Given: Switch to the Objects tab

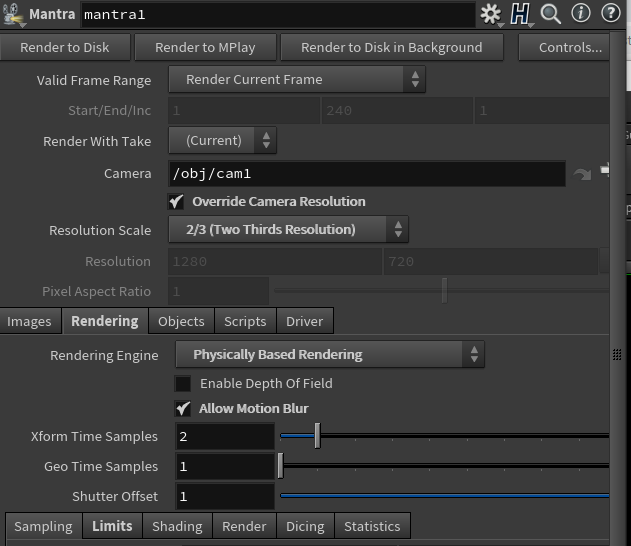Looking at the screenshot, I should [181, 321].
